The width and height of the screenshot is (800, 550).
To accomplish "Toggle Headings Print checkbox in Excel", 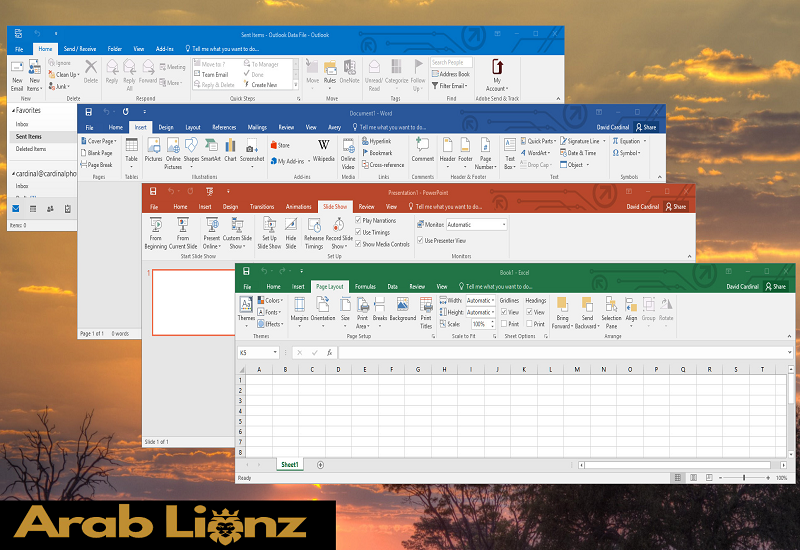I will pos(529,323).
